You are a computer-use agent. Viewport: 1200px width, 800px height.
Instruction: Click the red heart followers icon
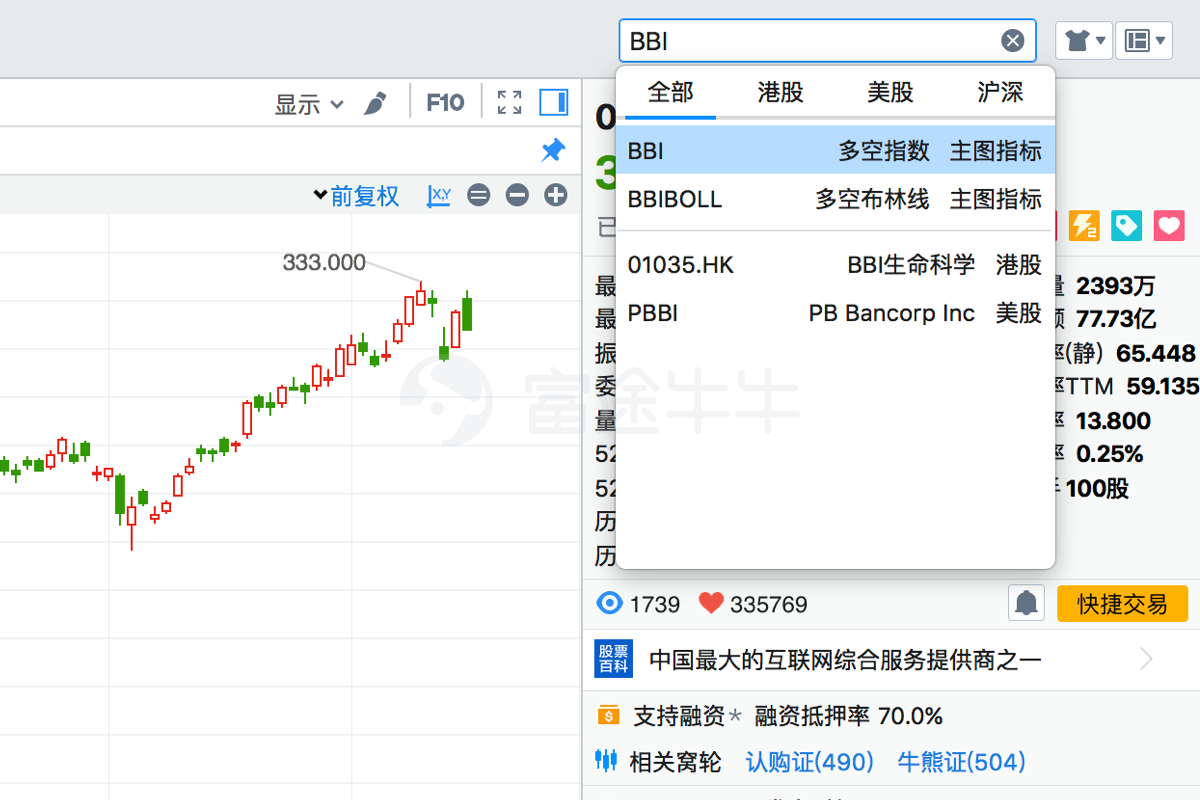711,603
